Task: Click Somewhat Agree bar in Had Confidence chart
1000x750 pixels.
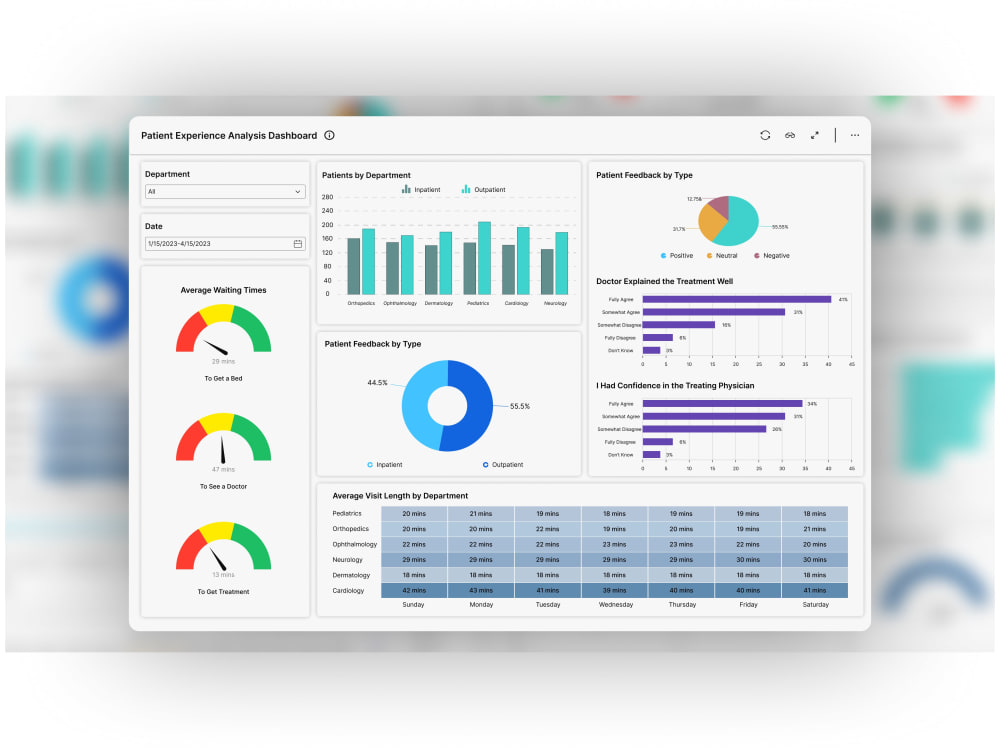Action: pos(714,416)
